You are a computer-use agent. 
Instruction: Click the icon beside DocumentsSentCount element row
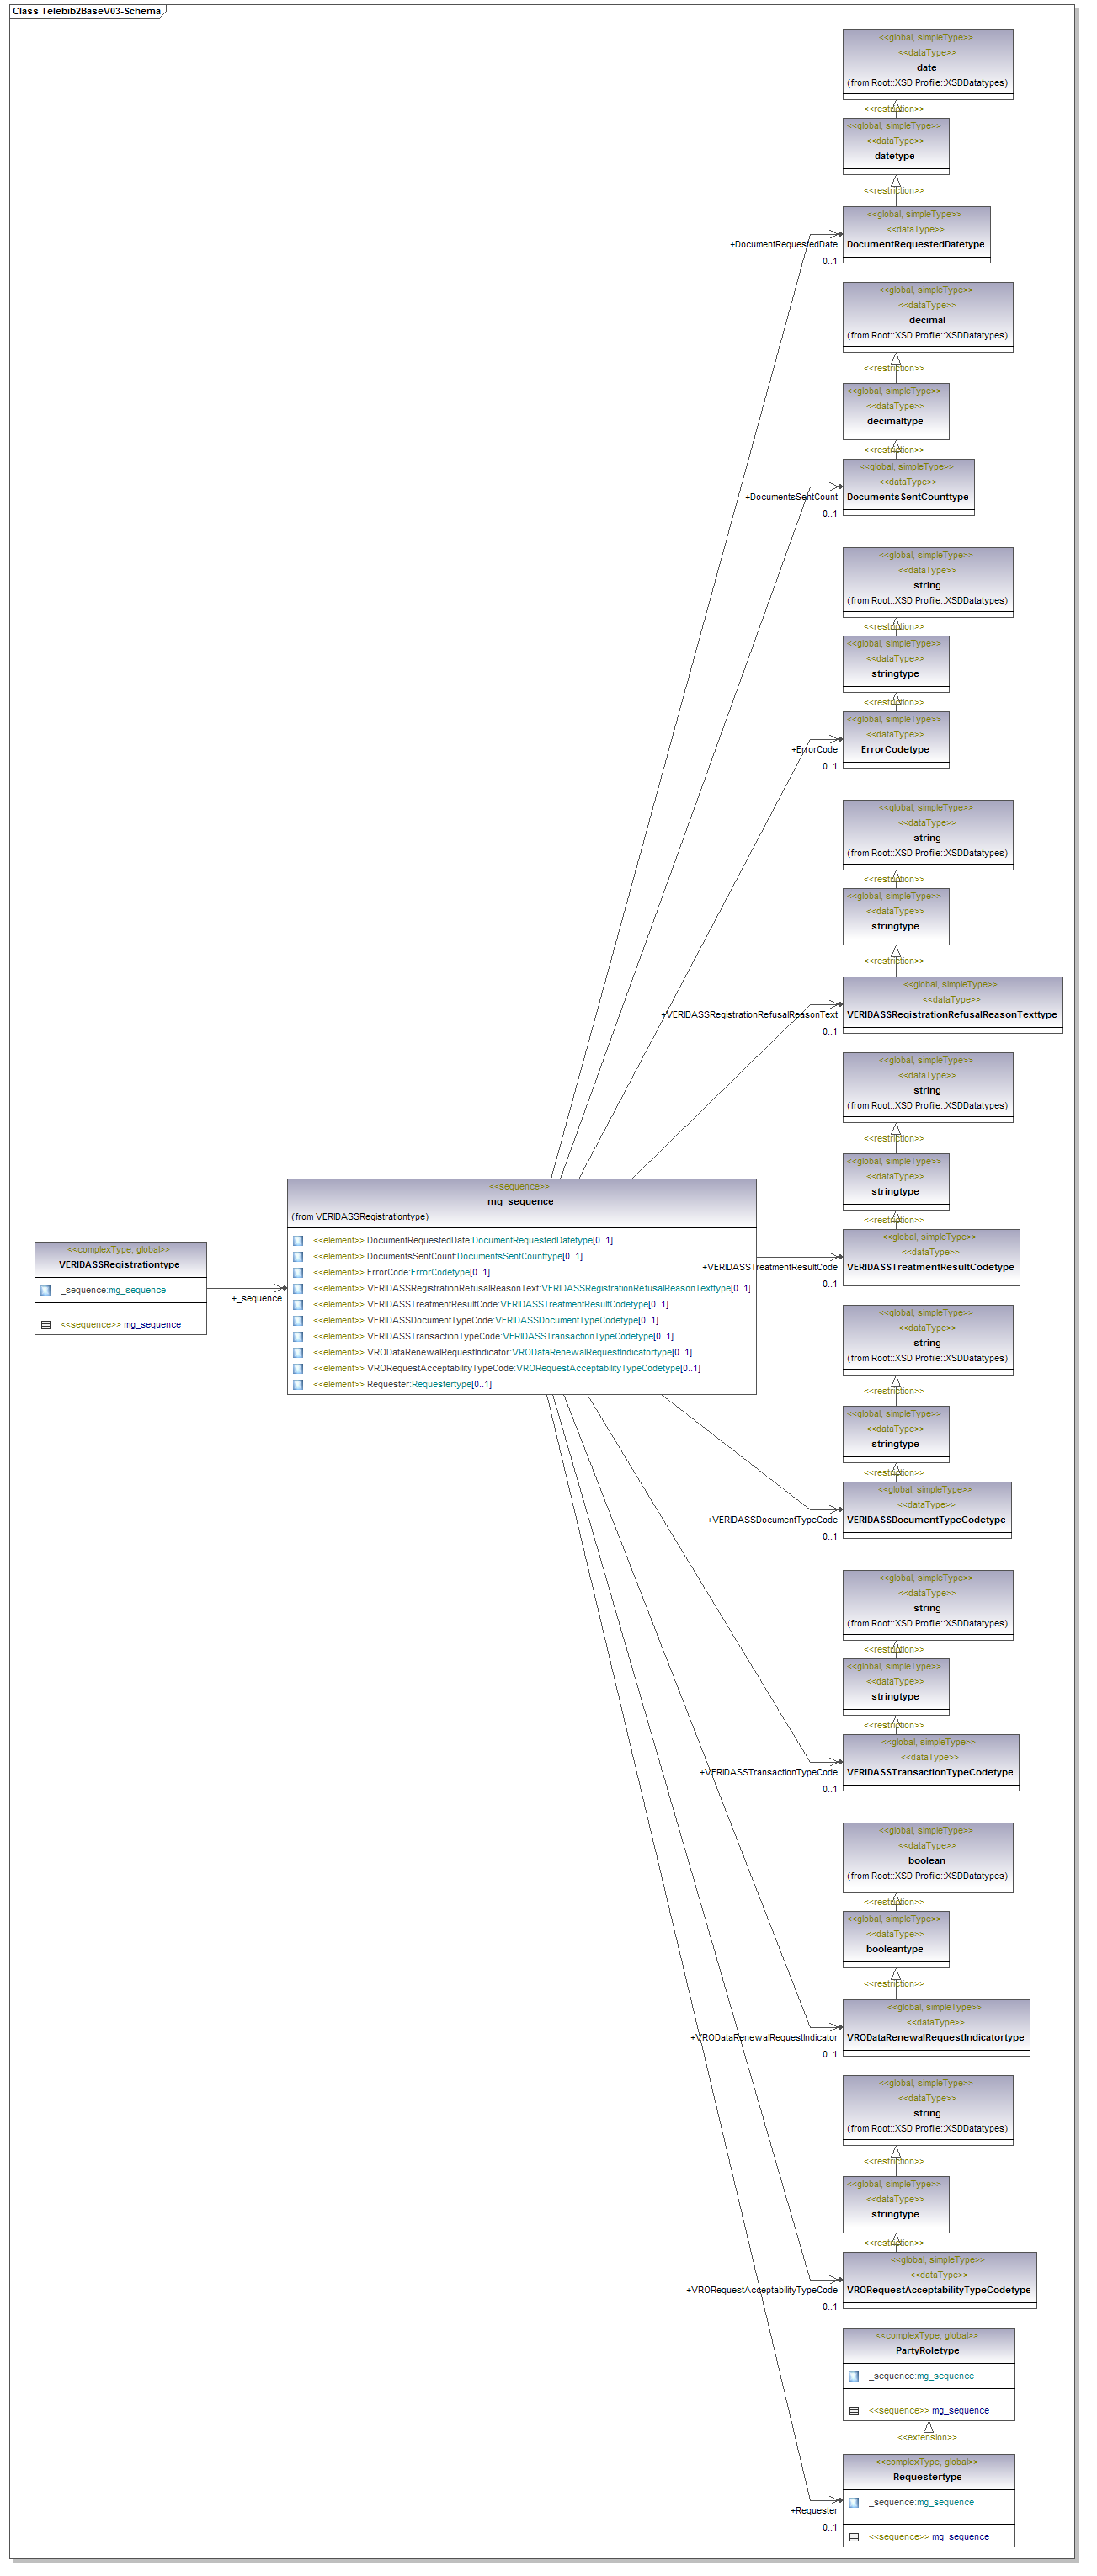click(298, 1257)
